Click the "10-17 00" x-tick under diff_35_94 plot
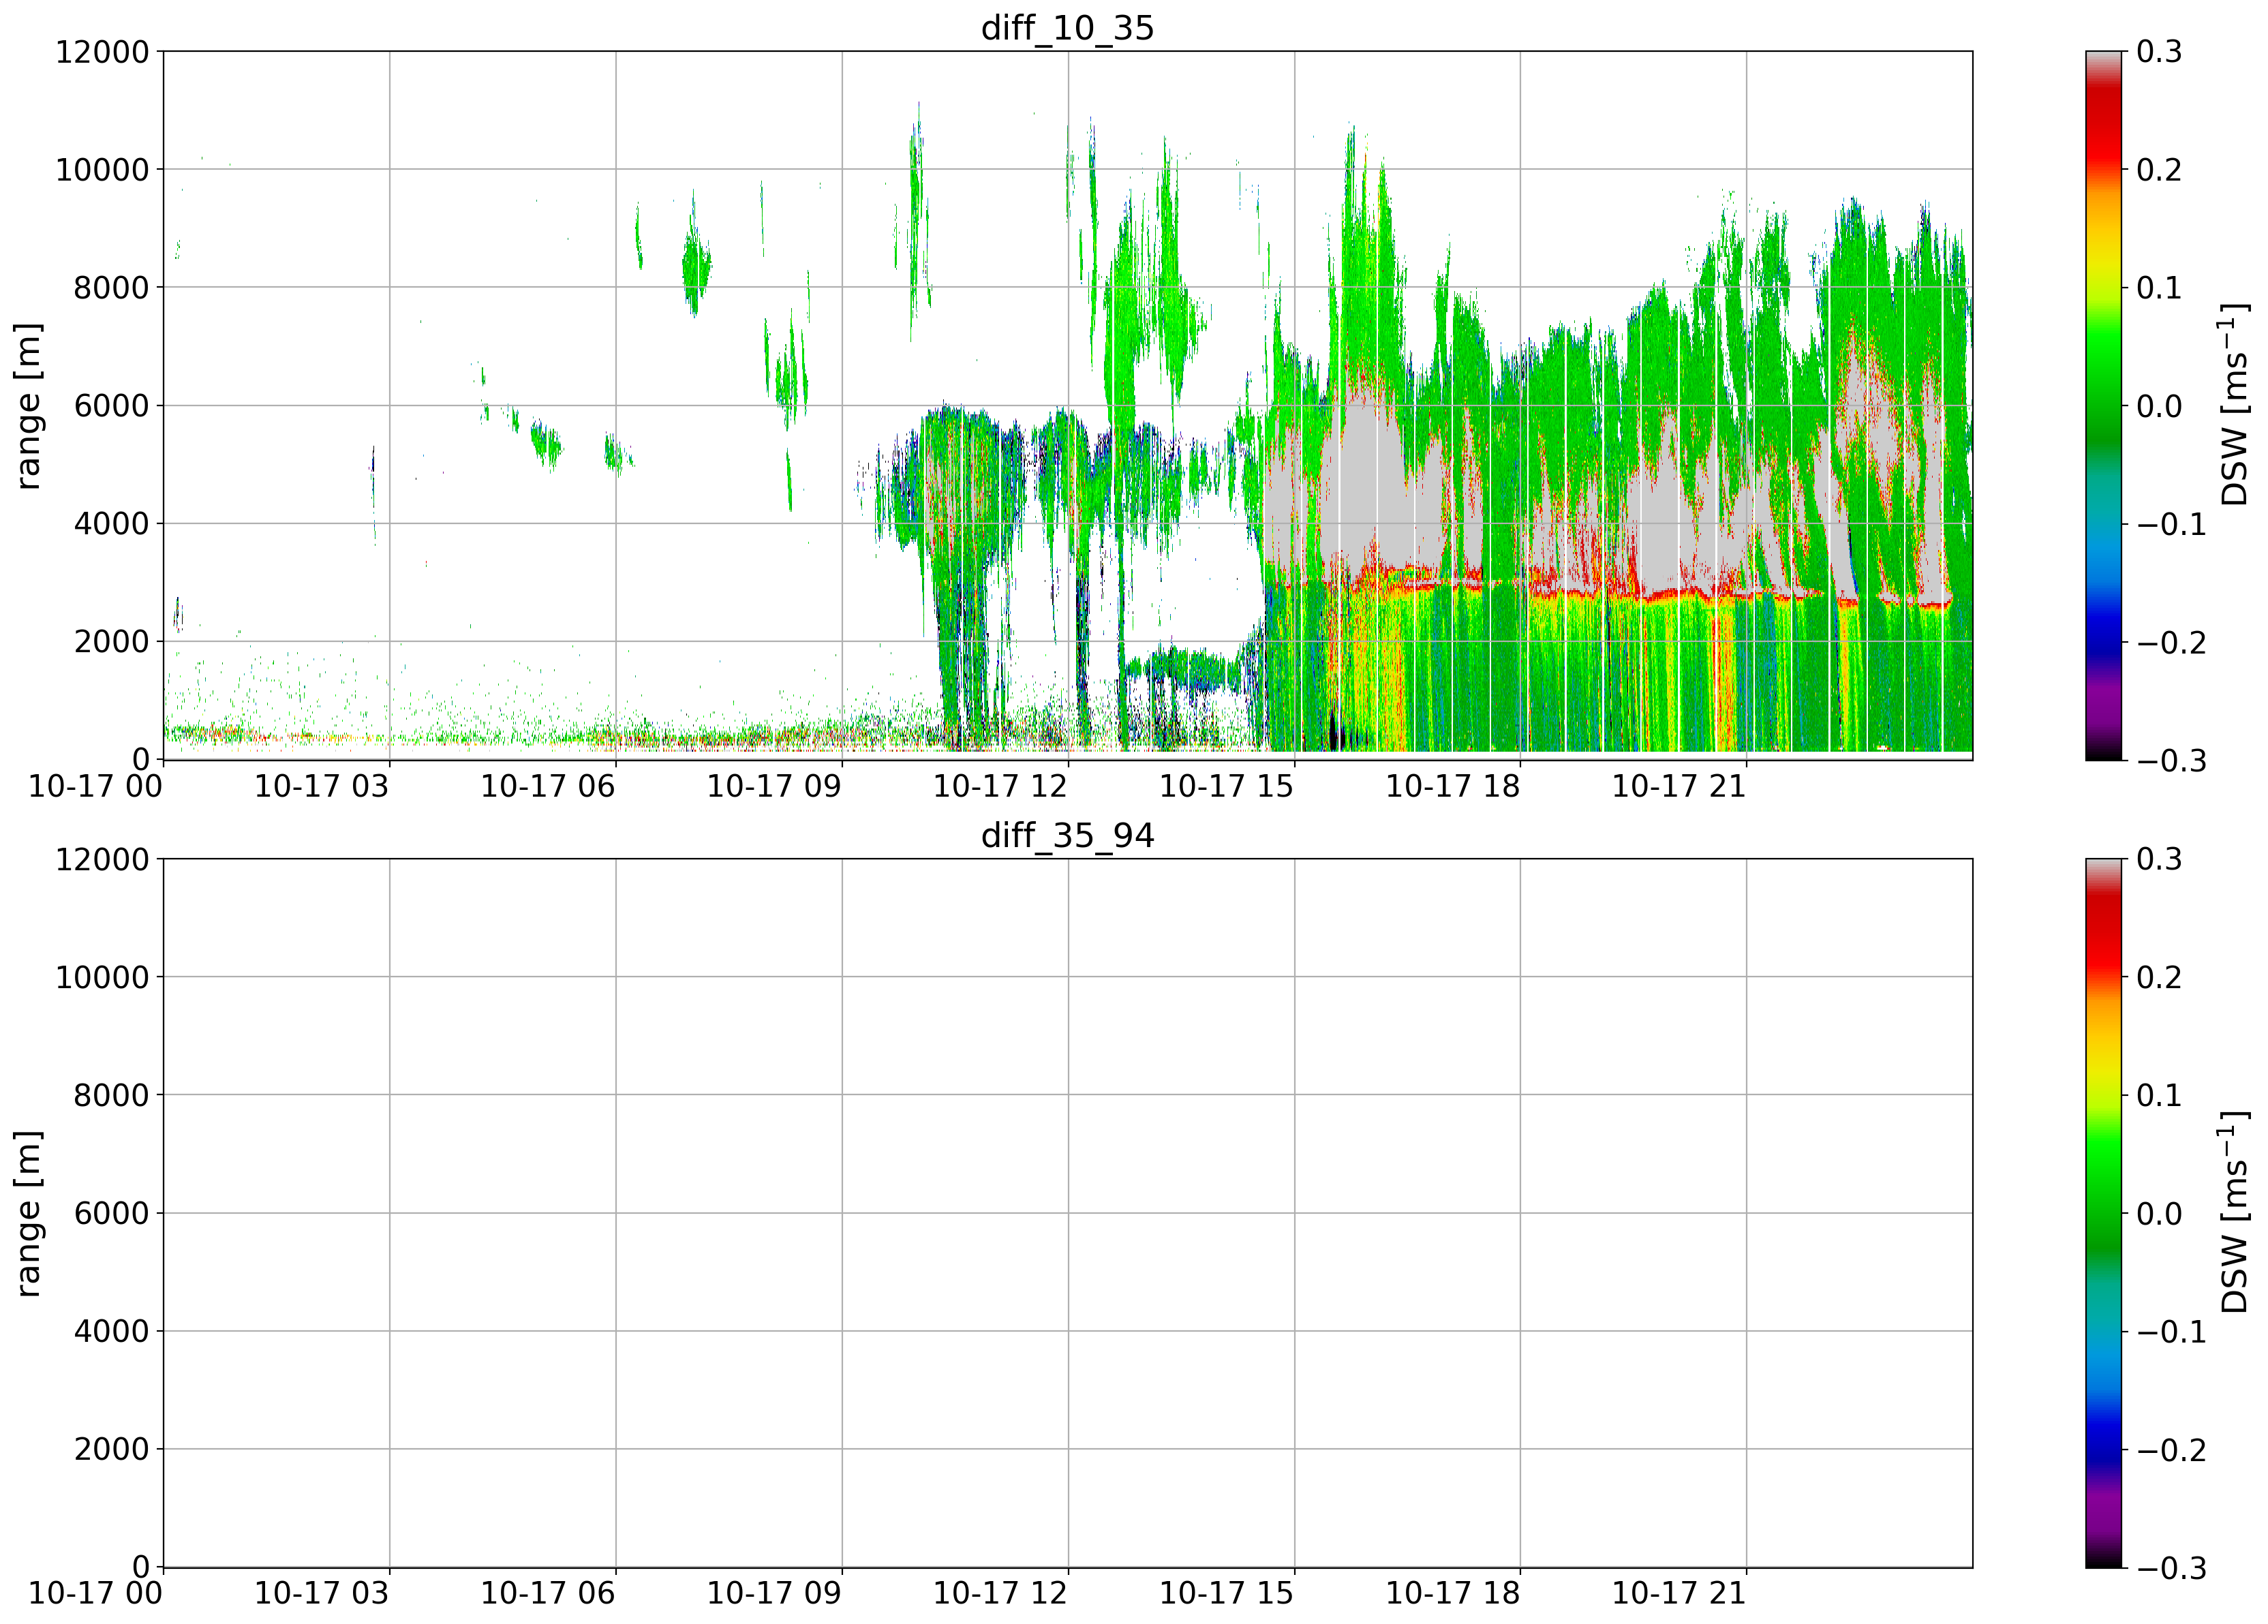Viewport: 2268px width, 1624px height. (95, 1594)
